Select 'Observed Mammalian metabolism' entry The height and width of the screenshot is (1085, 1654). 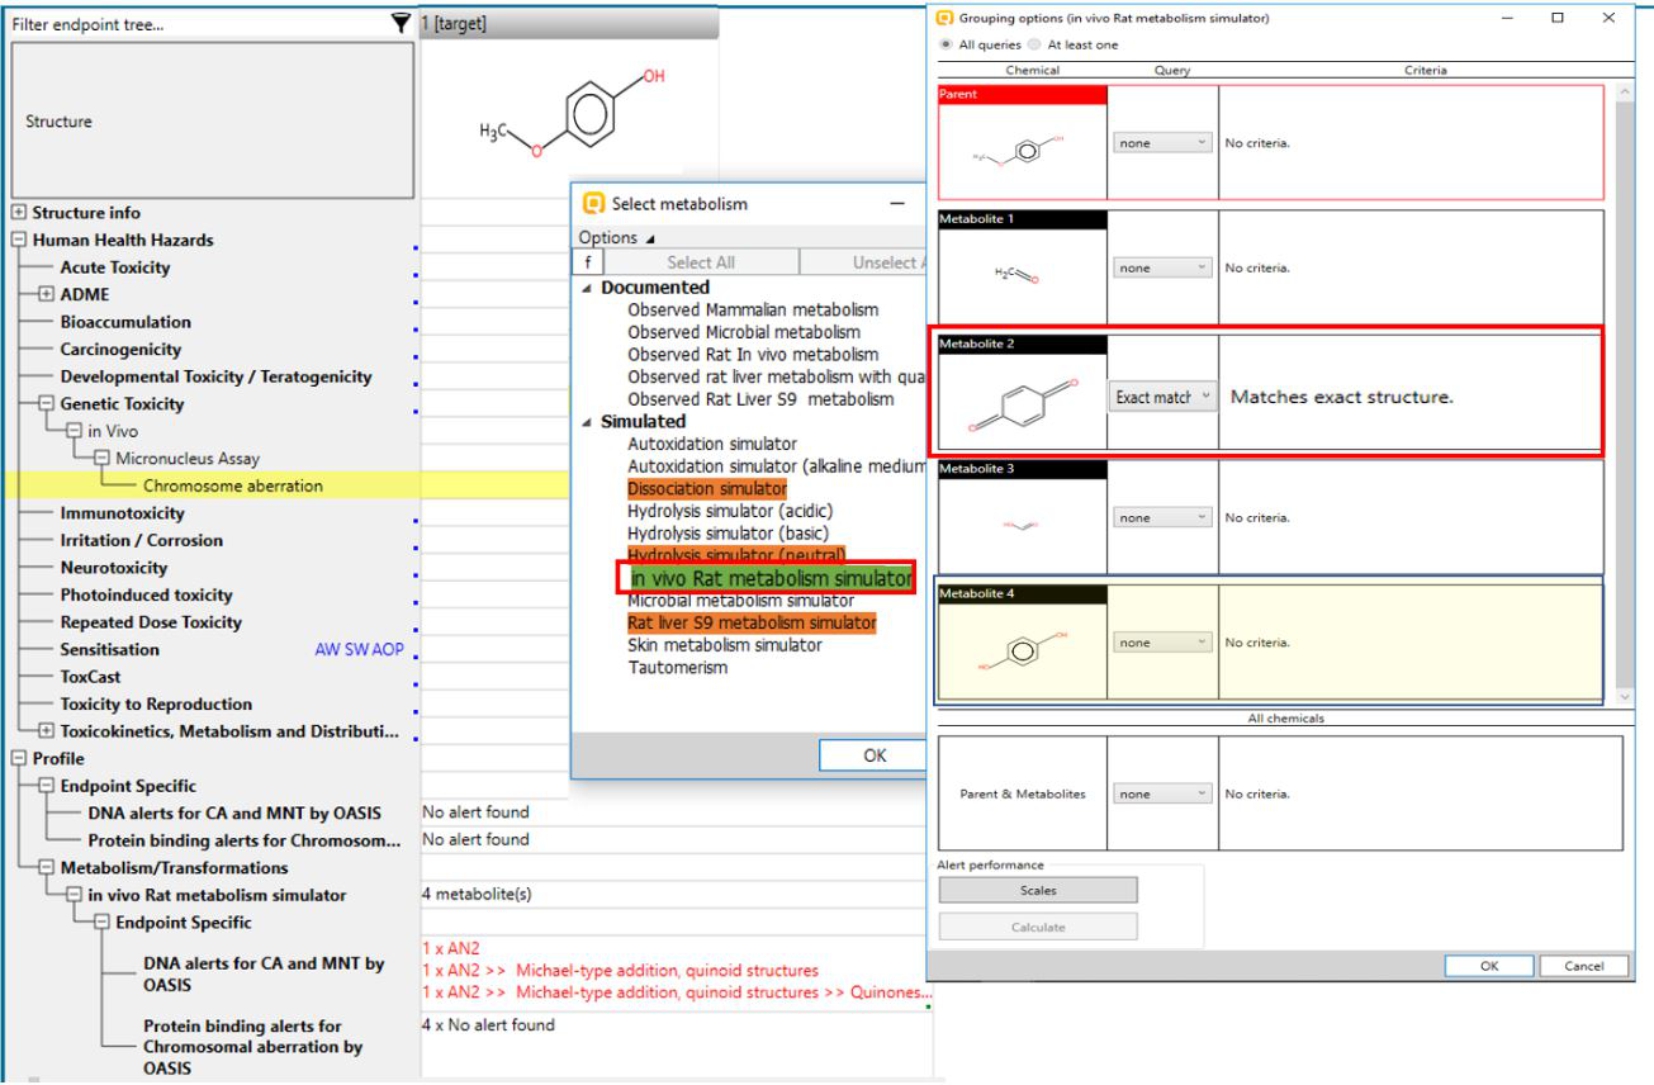tap(753, 310)
